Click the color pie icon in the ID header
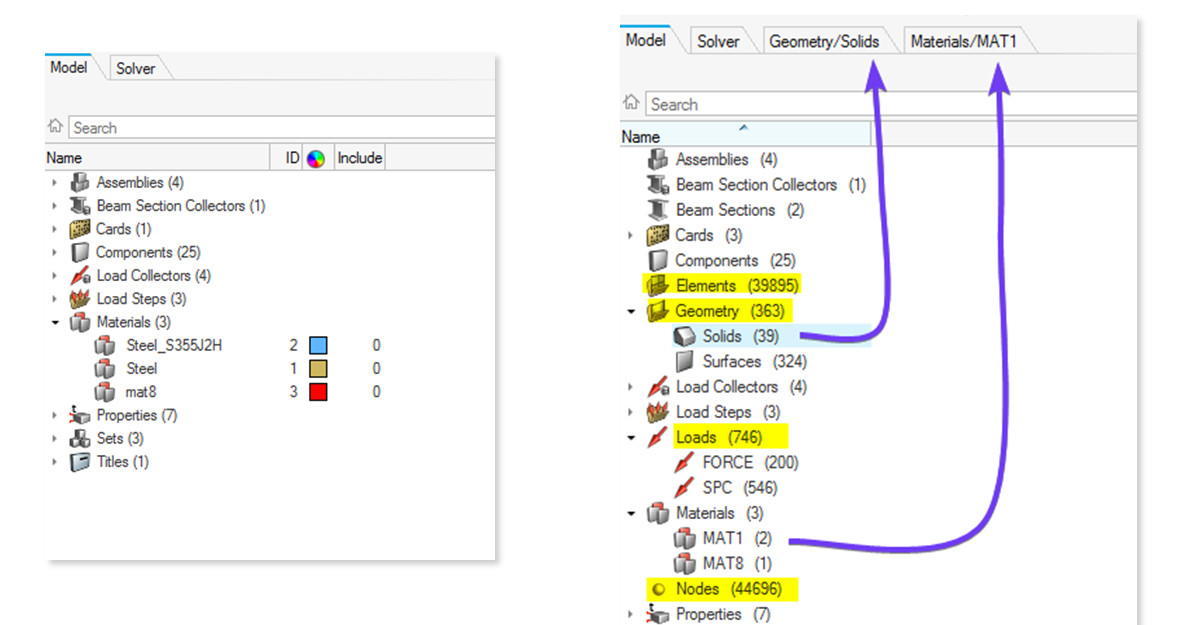Screen dimensions: 1200x625 (x=317, y=157)
